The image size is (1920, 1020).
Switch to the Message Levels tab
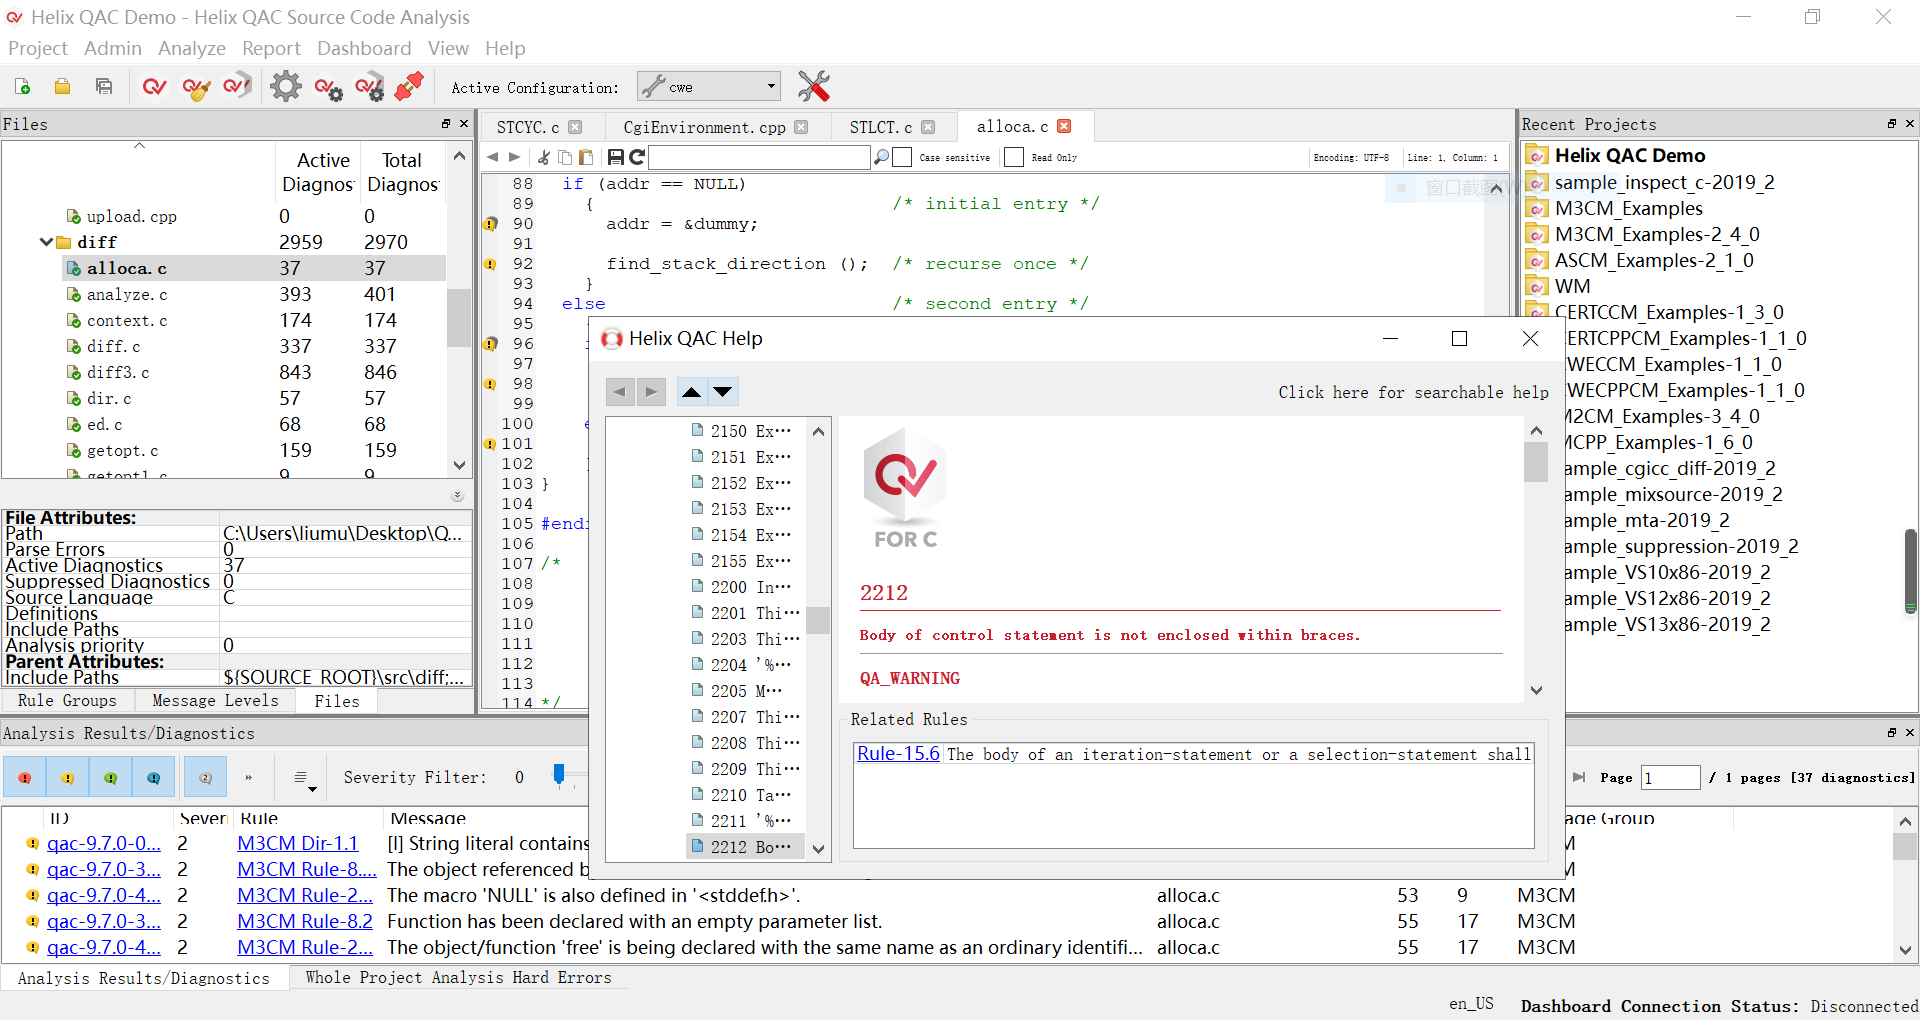(x=215, y=701)
